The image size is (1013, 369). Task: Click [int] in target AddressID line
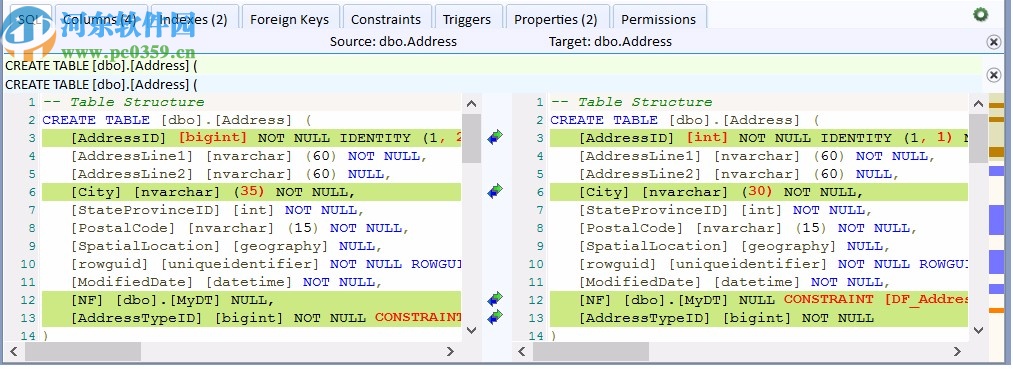coord(707,138)
